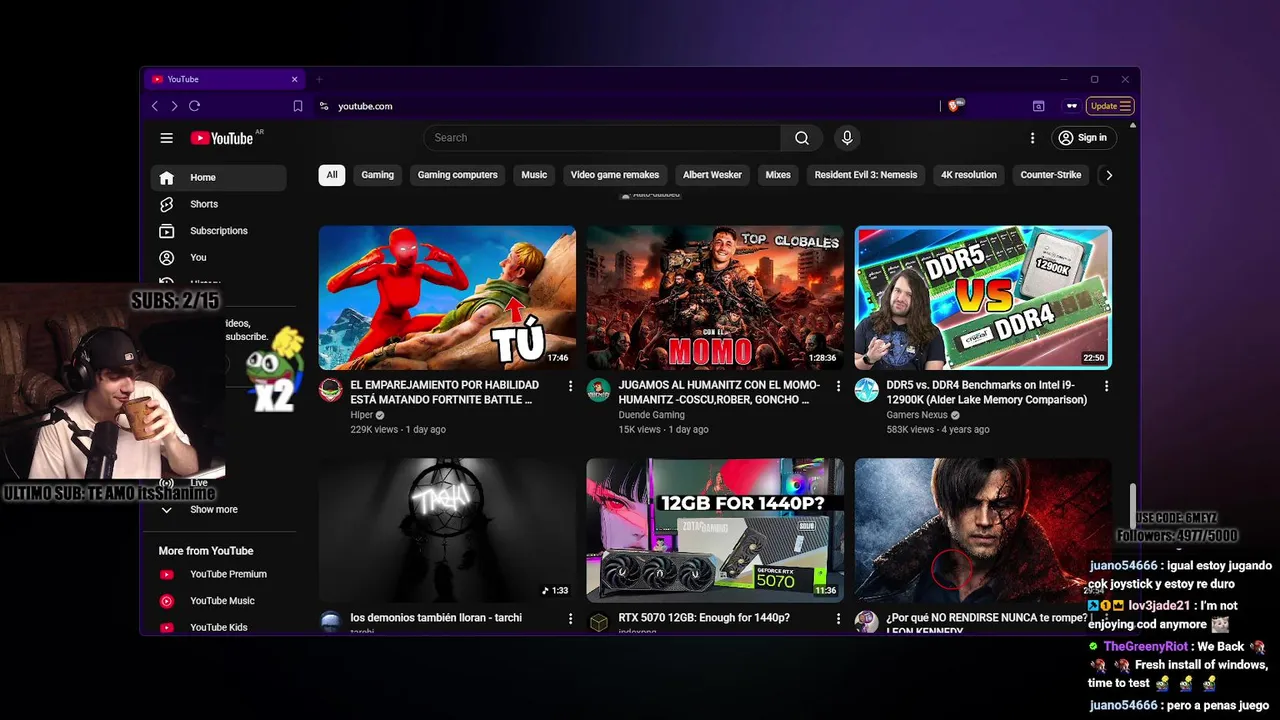
Task: Open YouTube Kids link
Action: [x=218, y=627]
